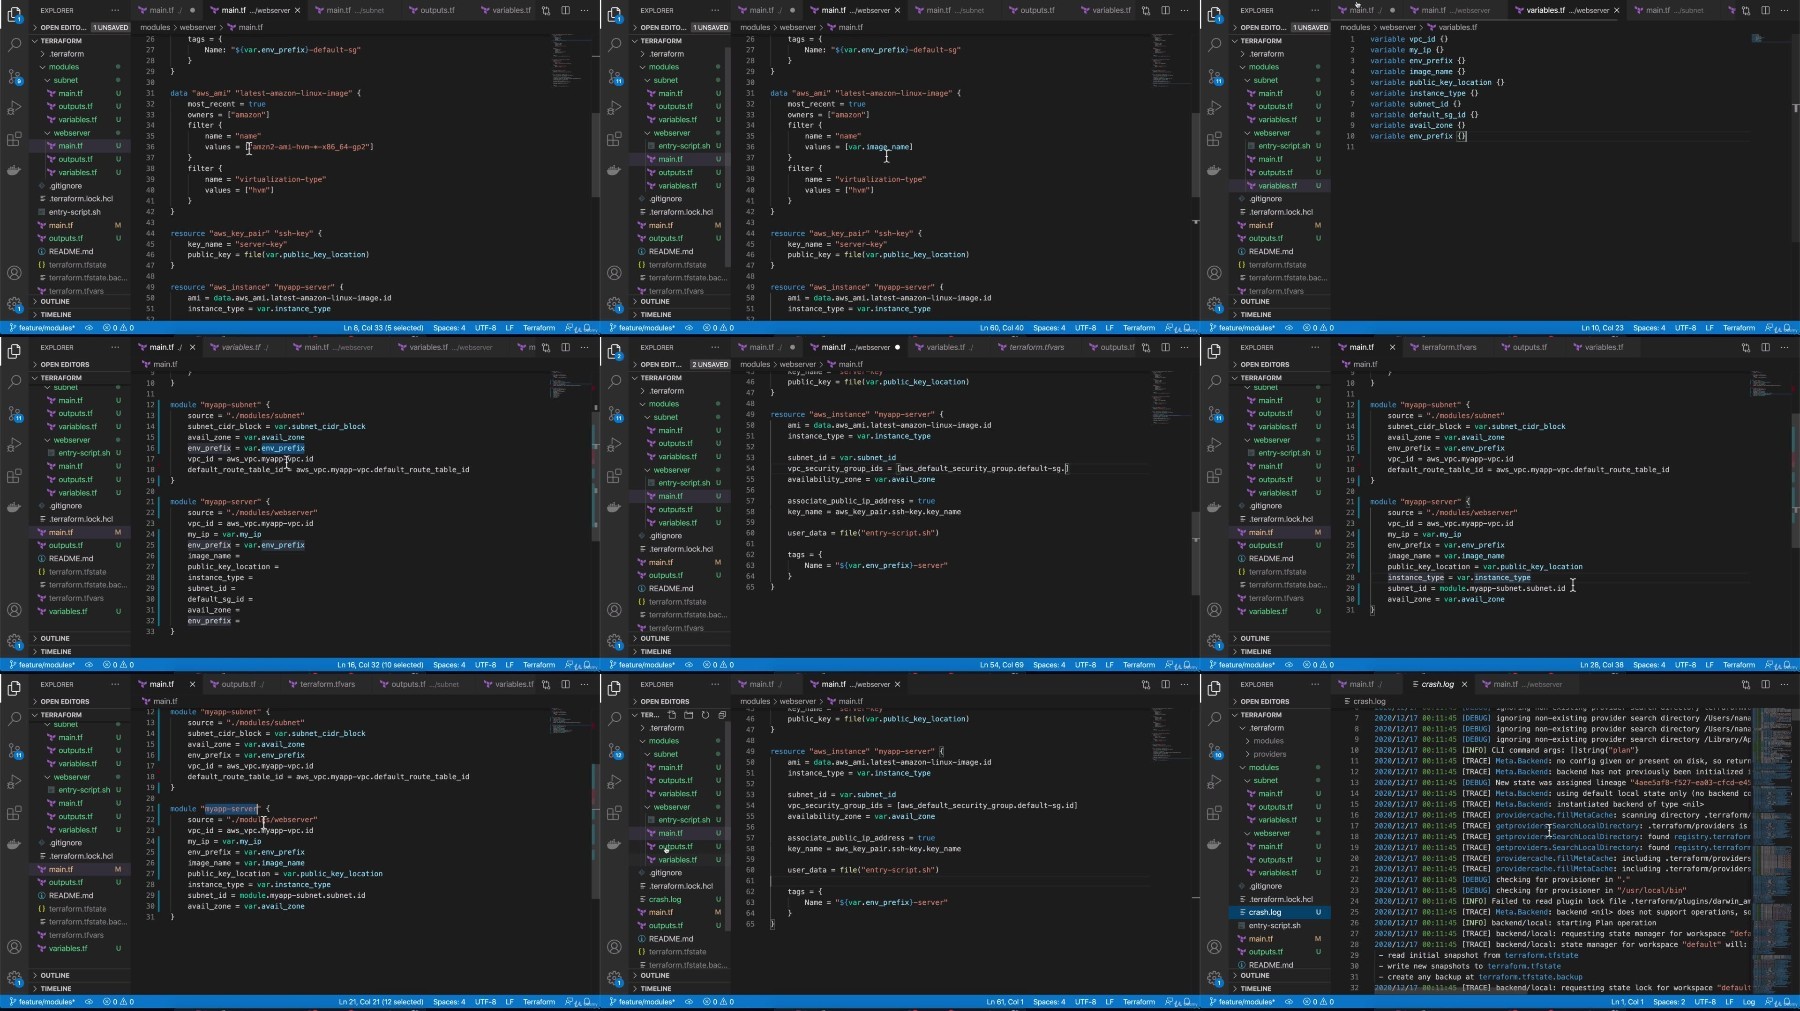This screenshot has width=1800, height=1011.
Task: Select the crash.log editor tab
Action: (1437, 684)
